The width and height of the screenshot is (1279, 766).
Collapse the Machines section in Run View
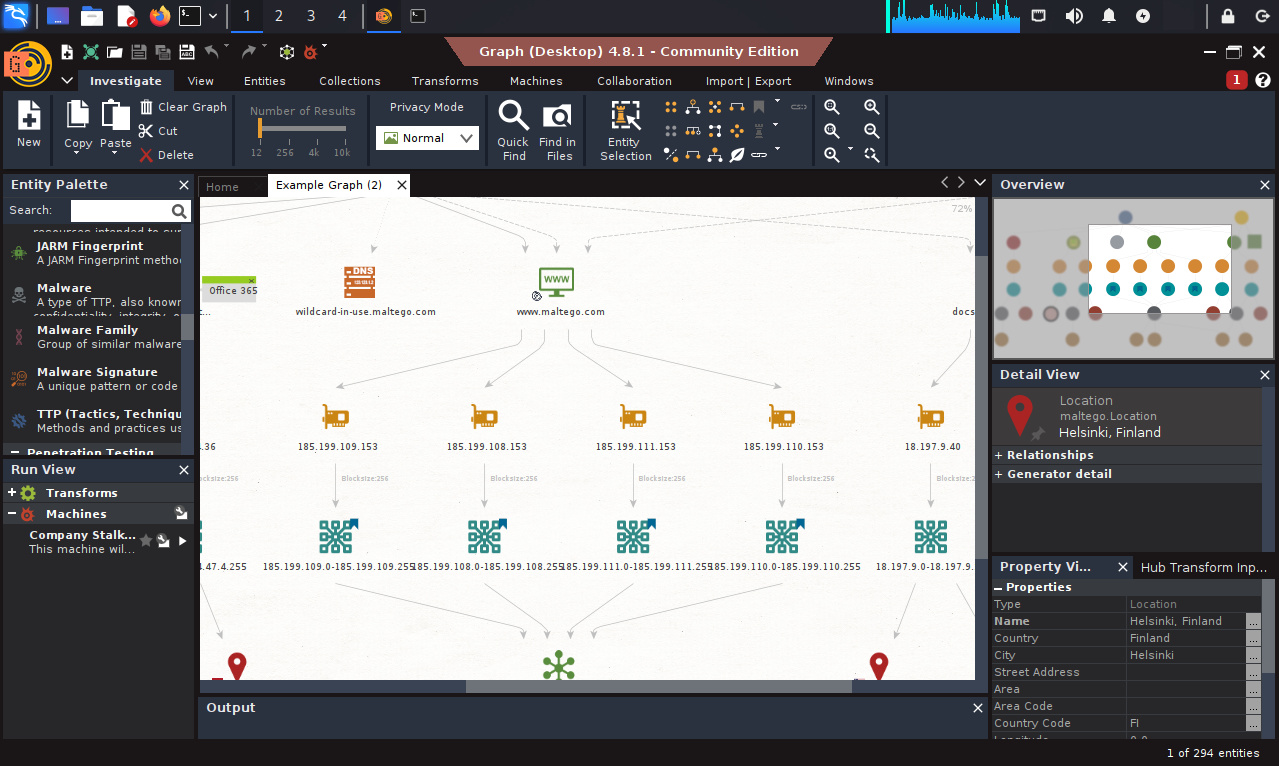(12, 514)
